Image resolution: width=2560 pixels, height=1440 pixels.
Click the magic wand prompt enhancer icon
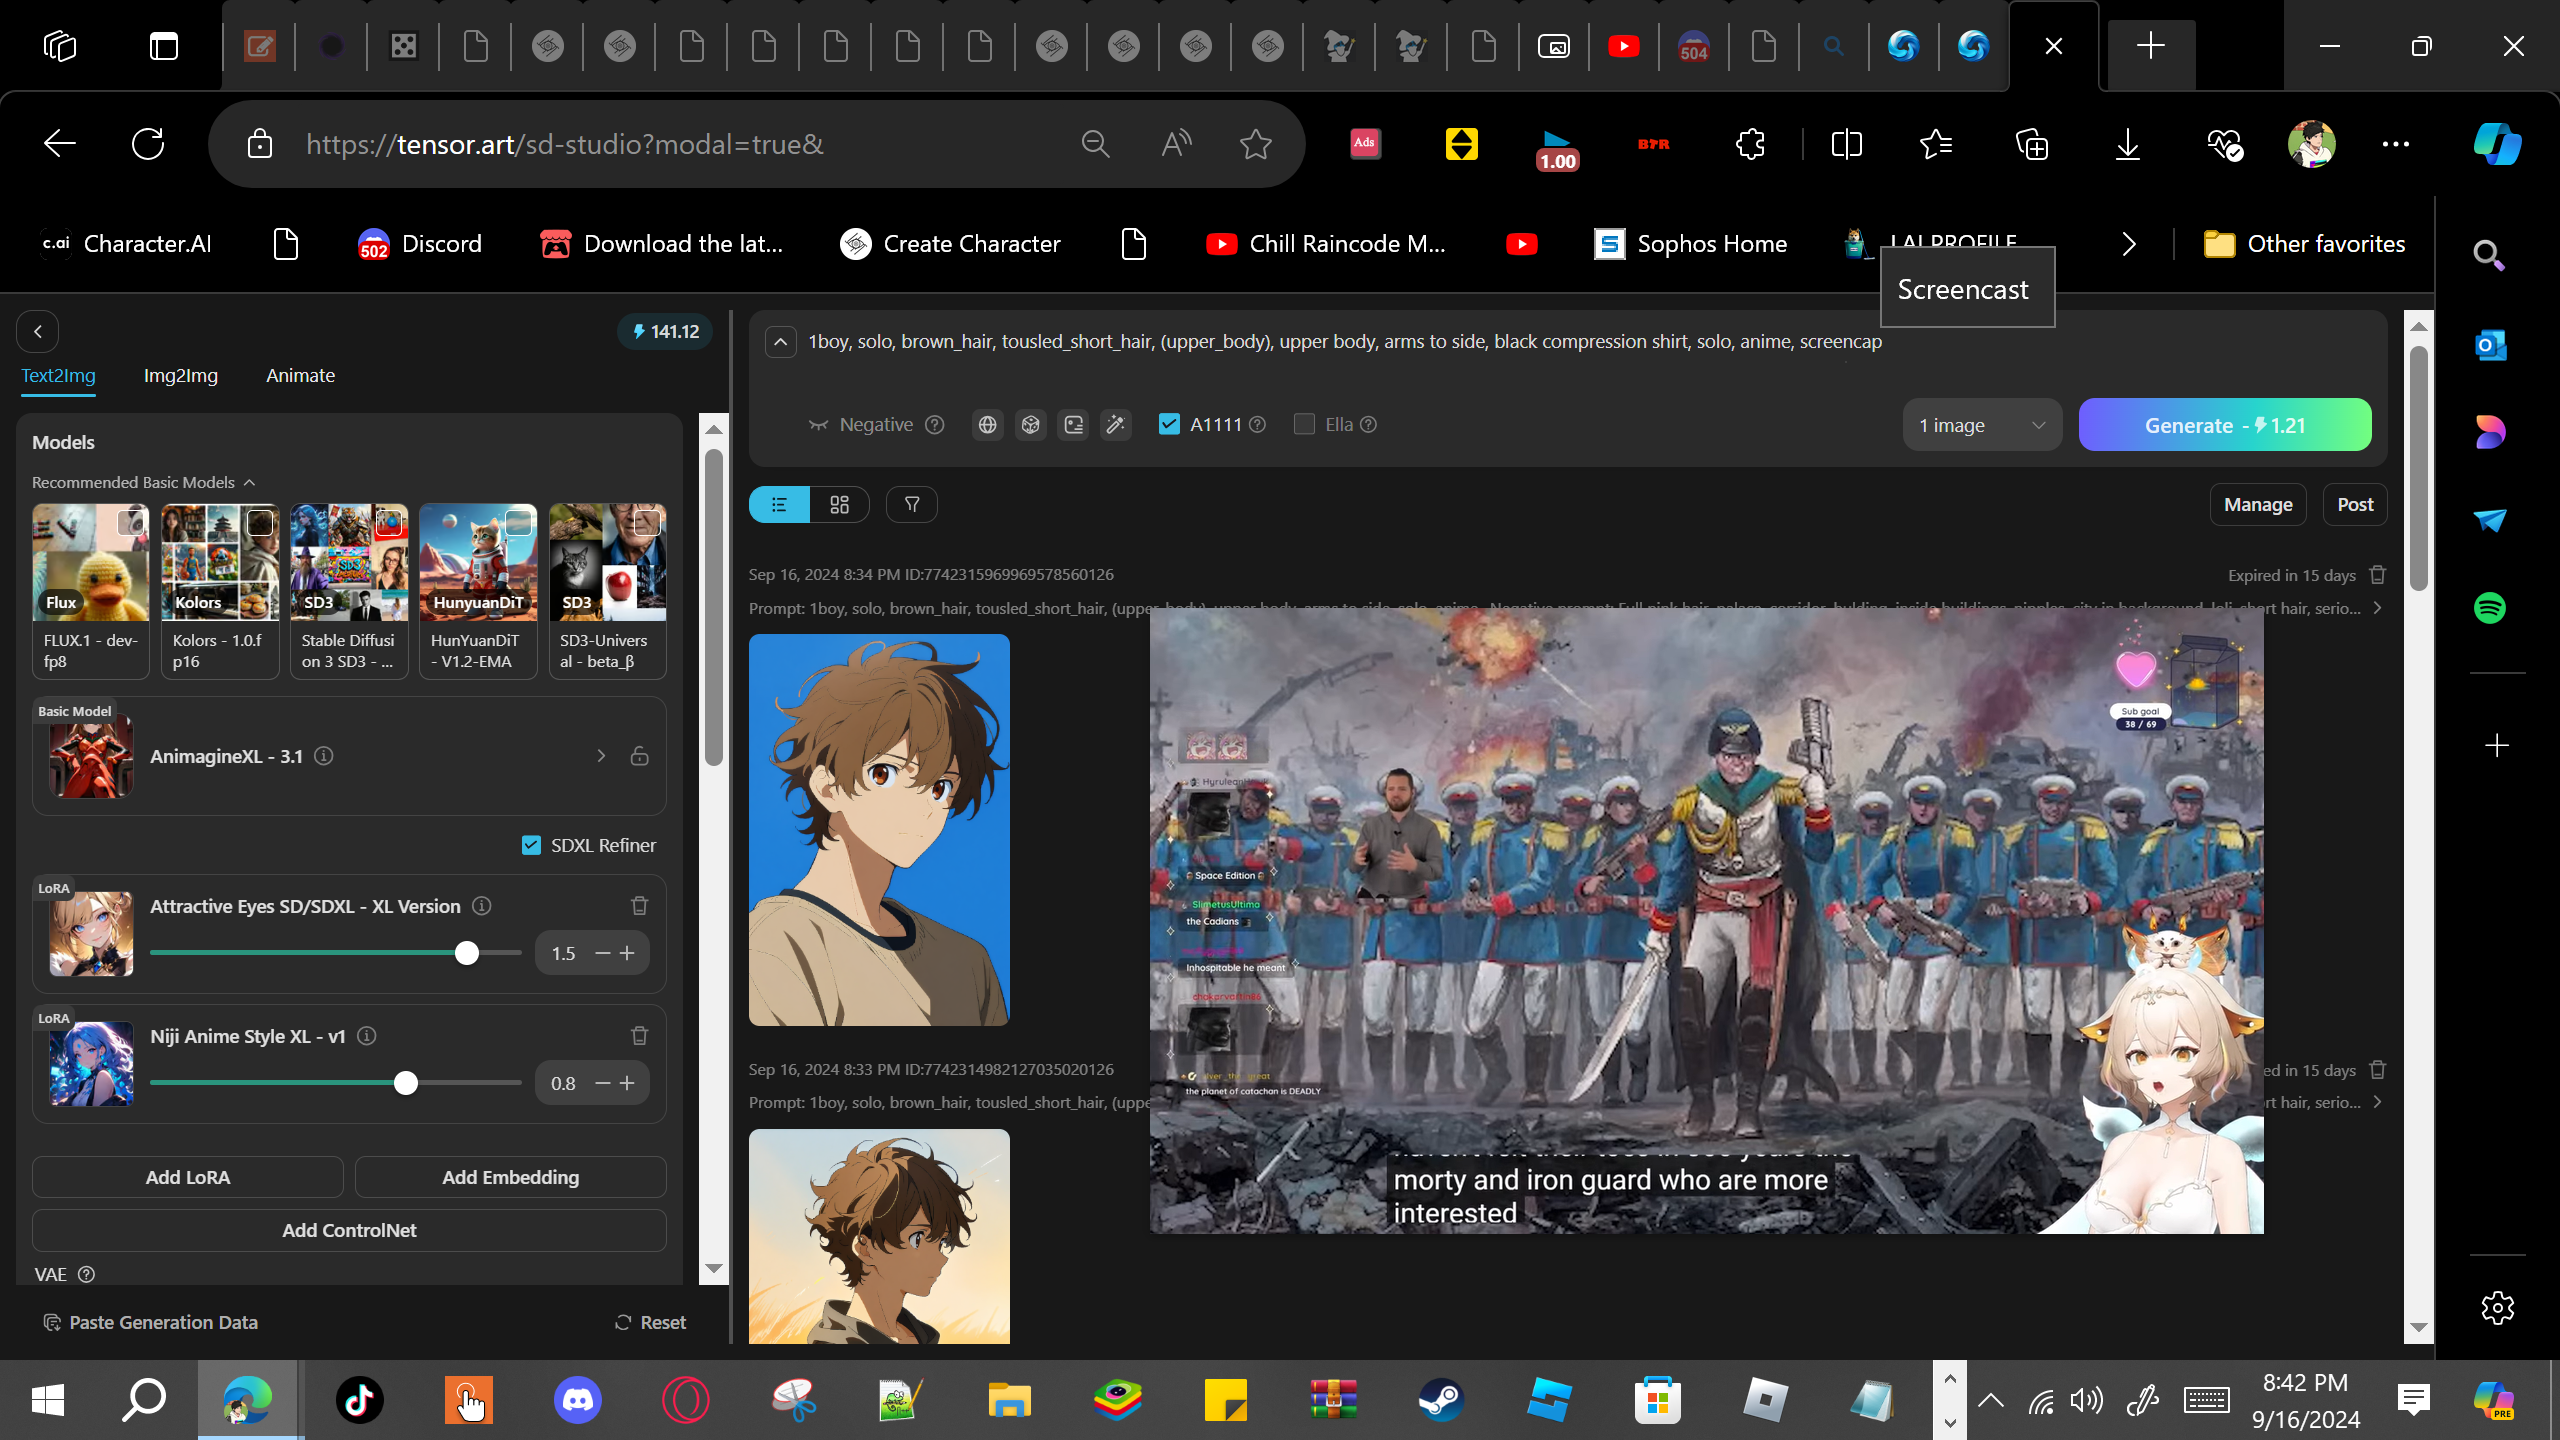(1116, 425)
